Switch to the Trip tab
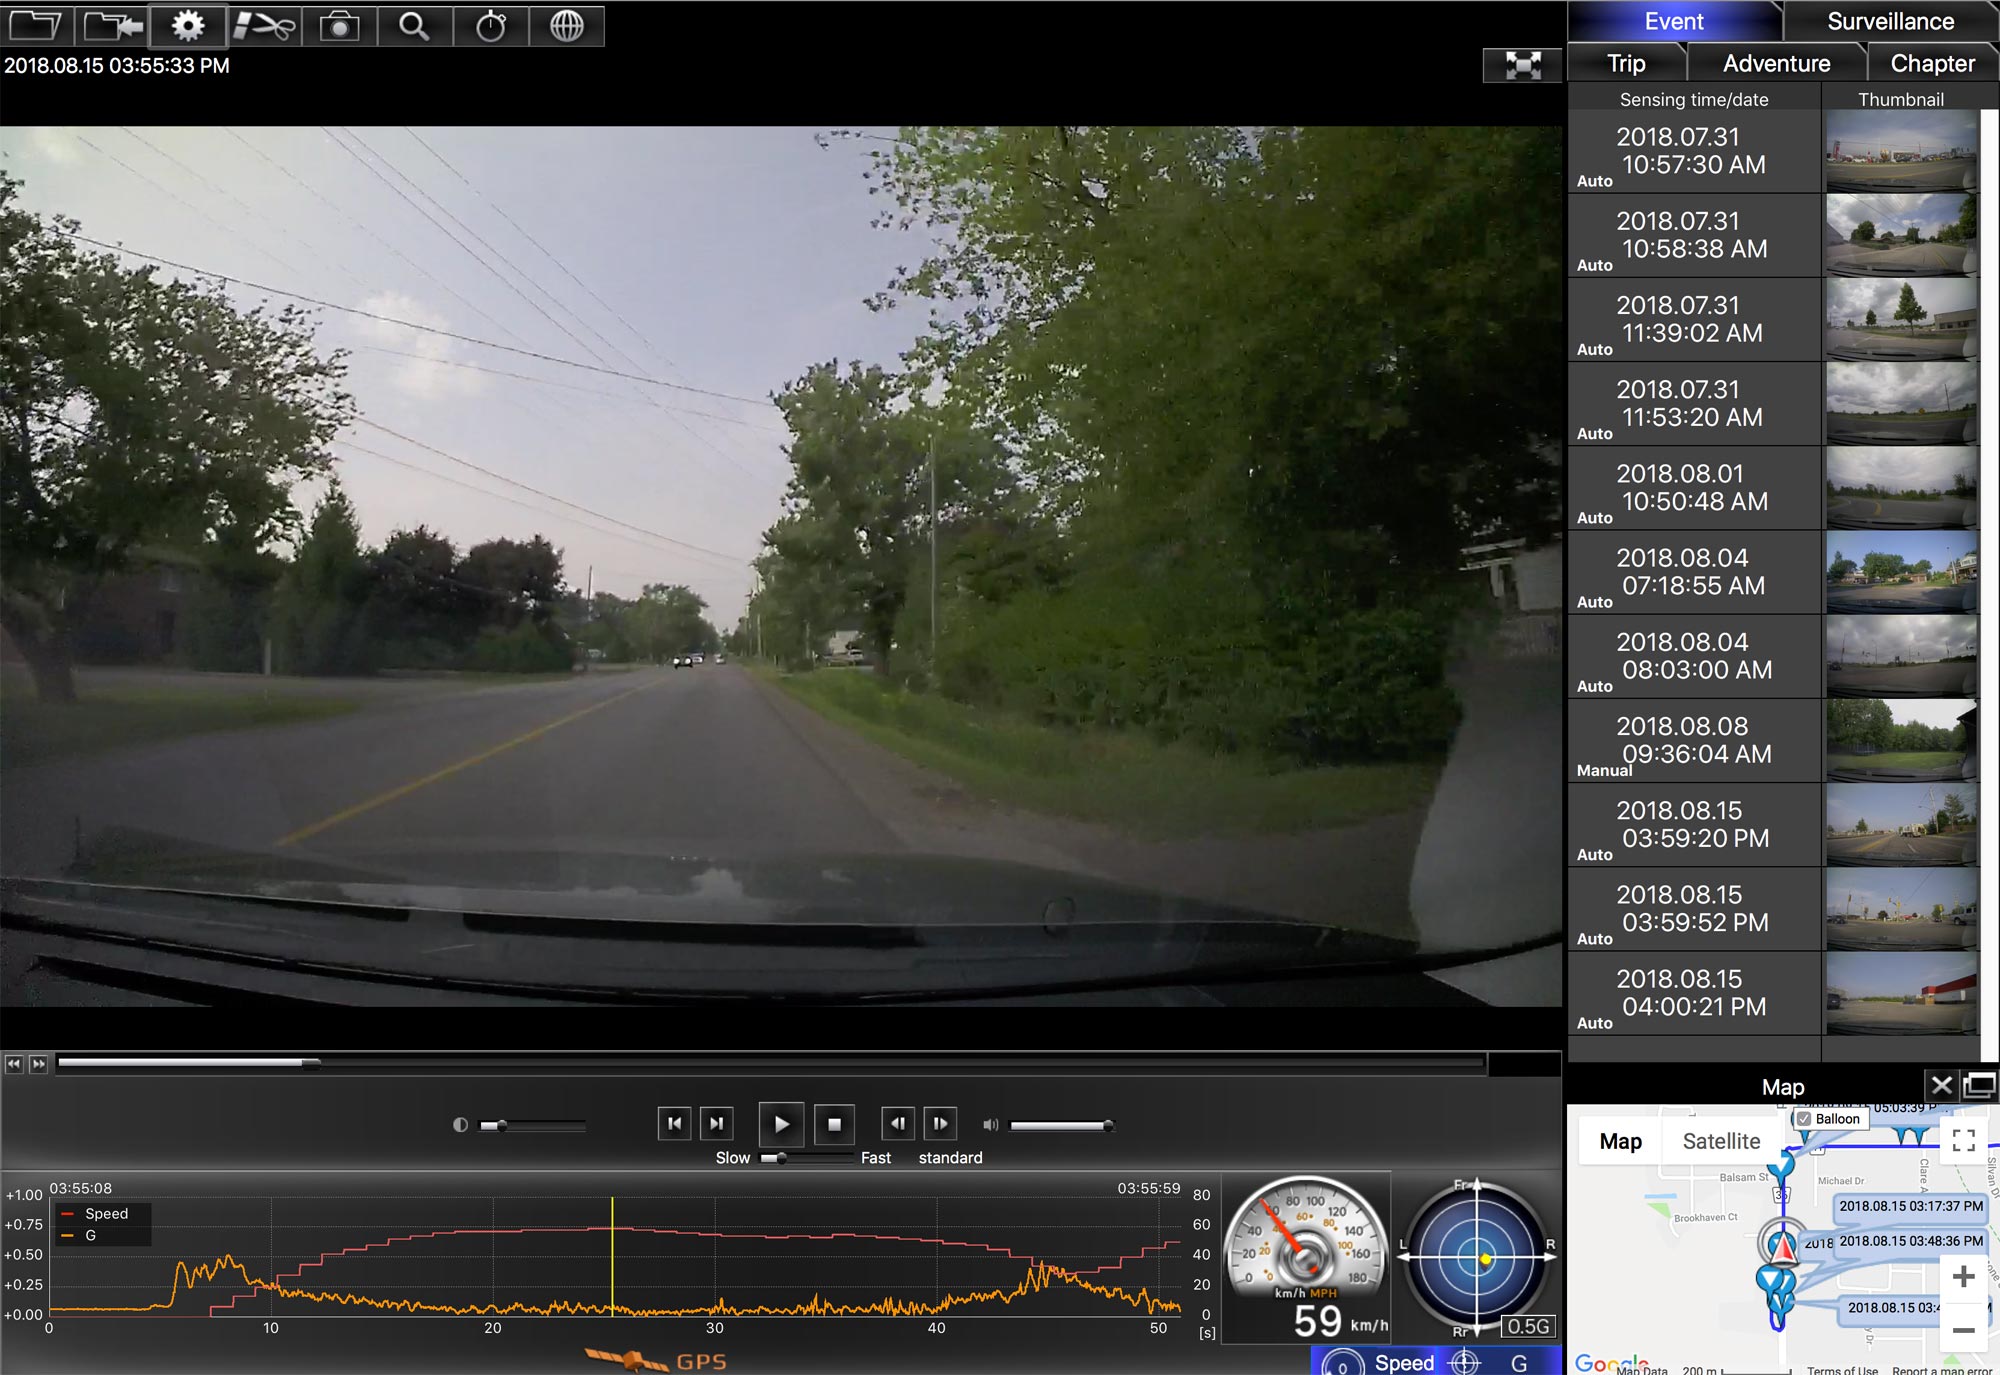This screenshot has height=1375, width=2000. [1626, 63]
